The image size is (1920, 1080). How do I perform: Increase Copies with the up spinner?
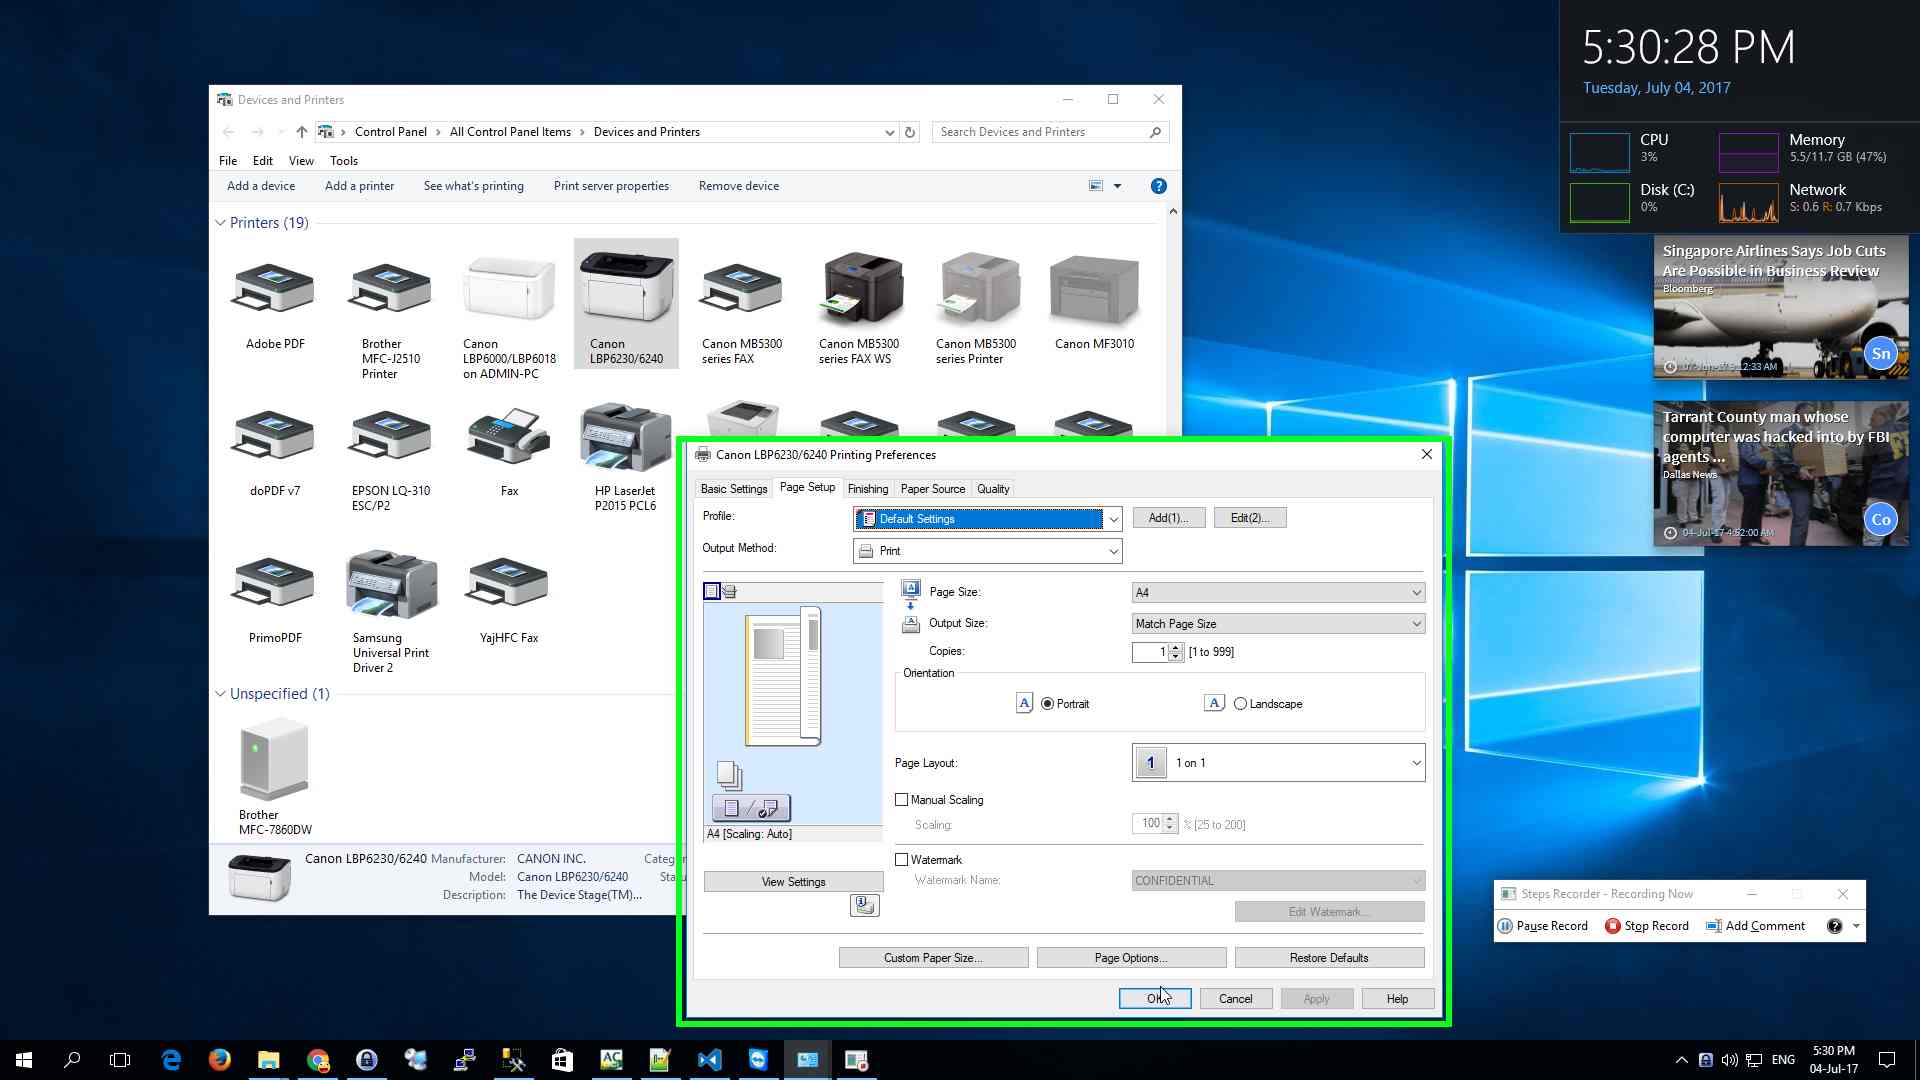pos(1175,647)
